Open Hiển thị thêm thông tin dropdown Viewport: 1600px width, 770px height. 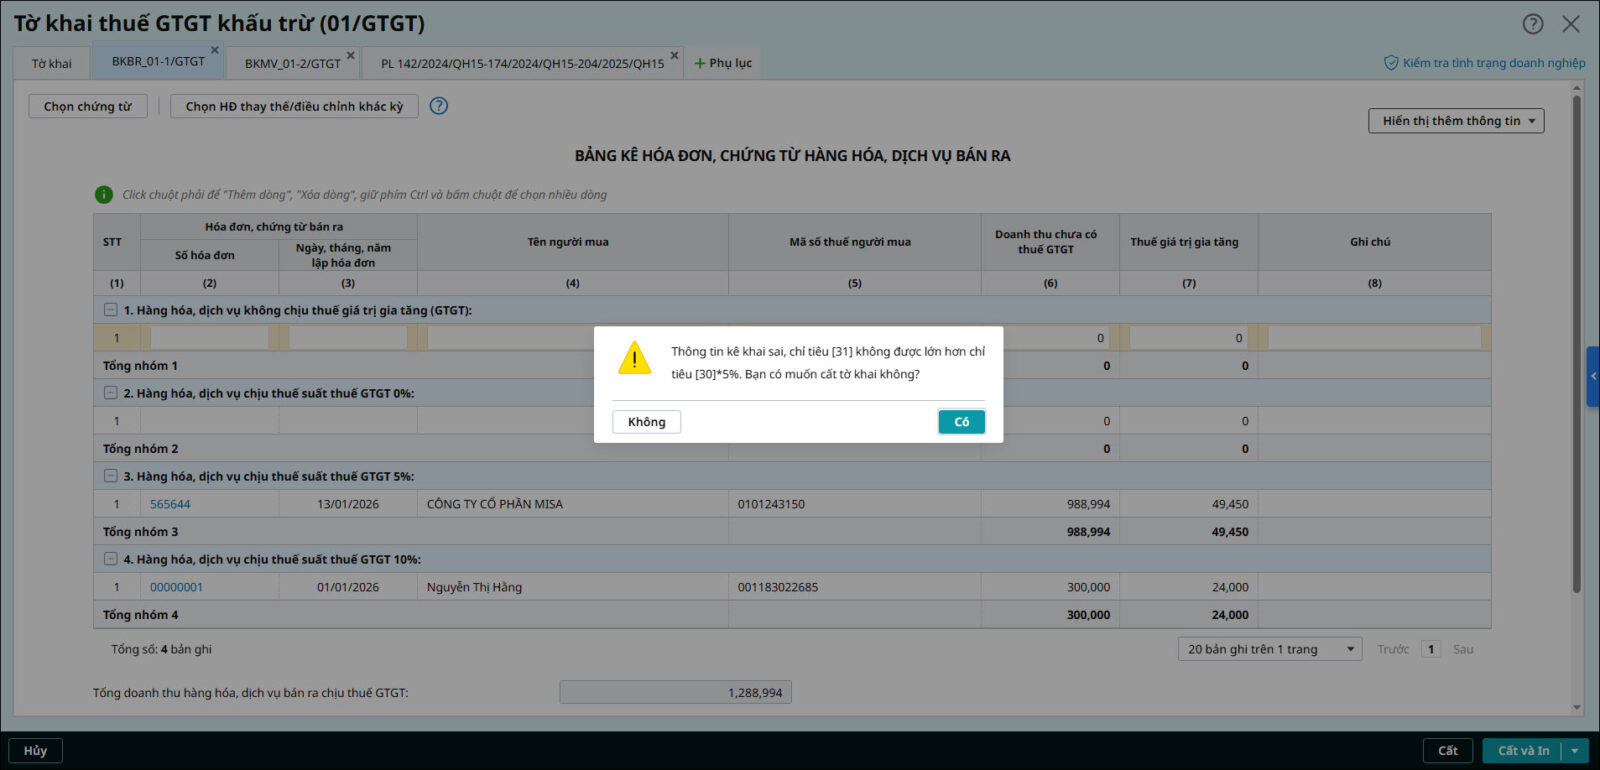(x=1456, y=121)
